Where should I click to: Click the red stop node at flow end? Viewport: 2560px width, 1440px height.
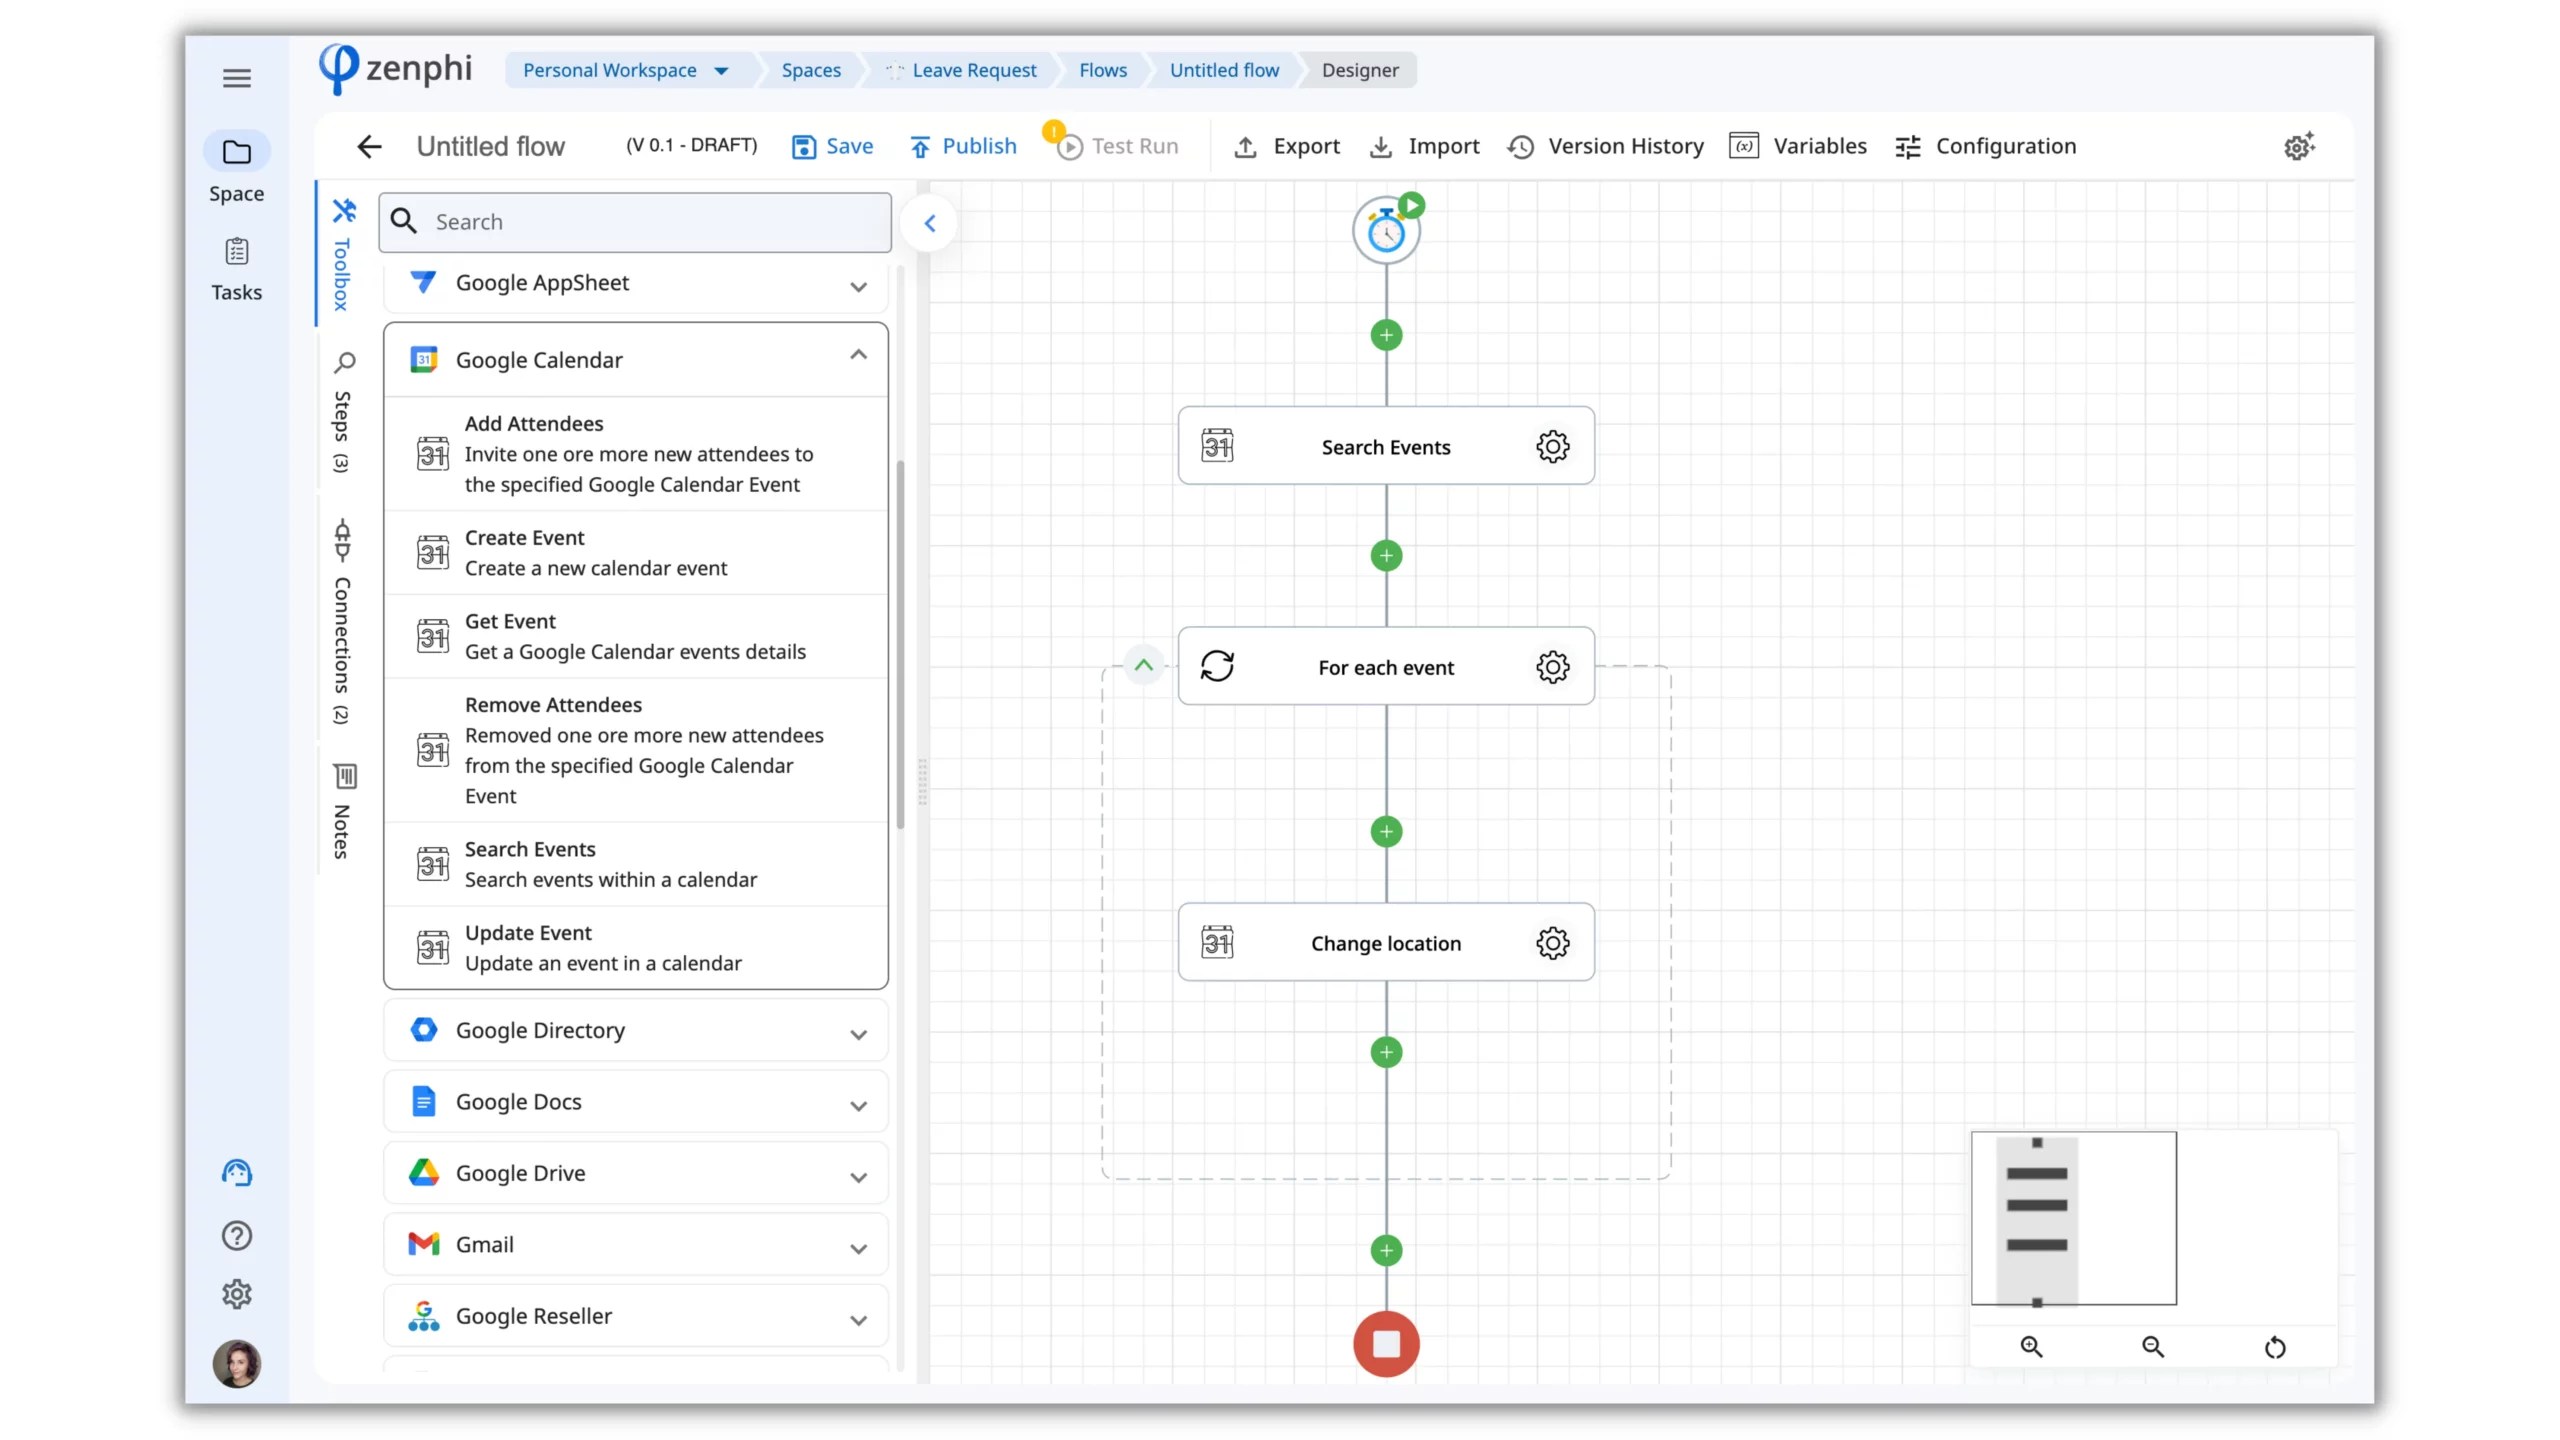pyautogui.click(x=1386, y=1344)
